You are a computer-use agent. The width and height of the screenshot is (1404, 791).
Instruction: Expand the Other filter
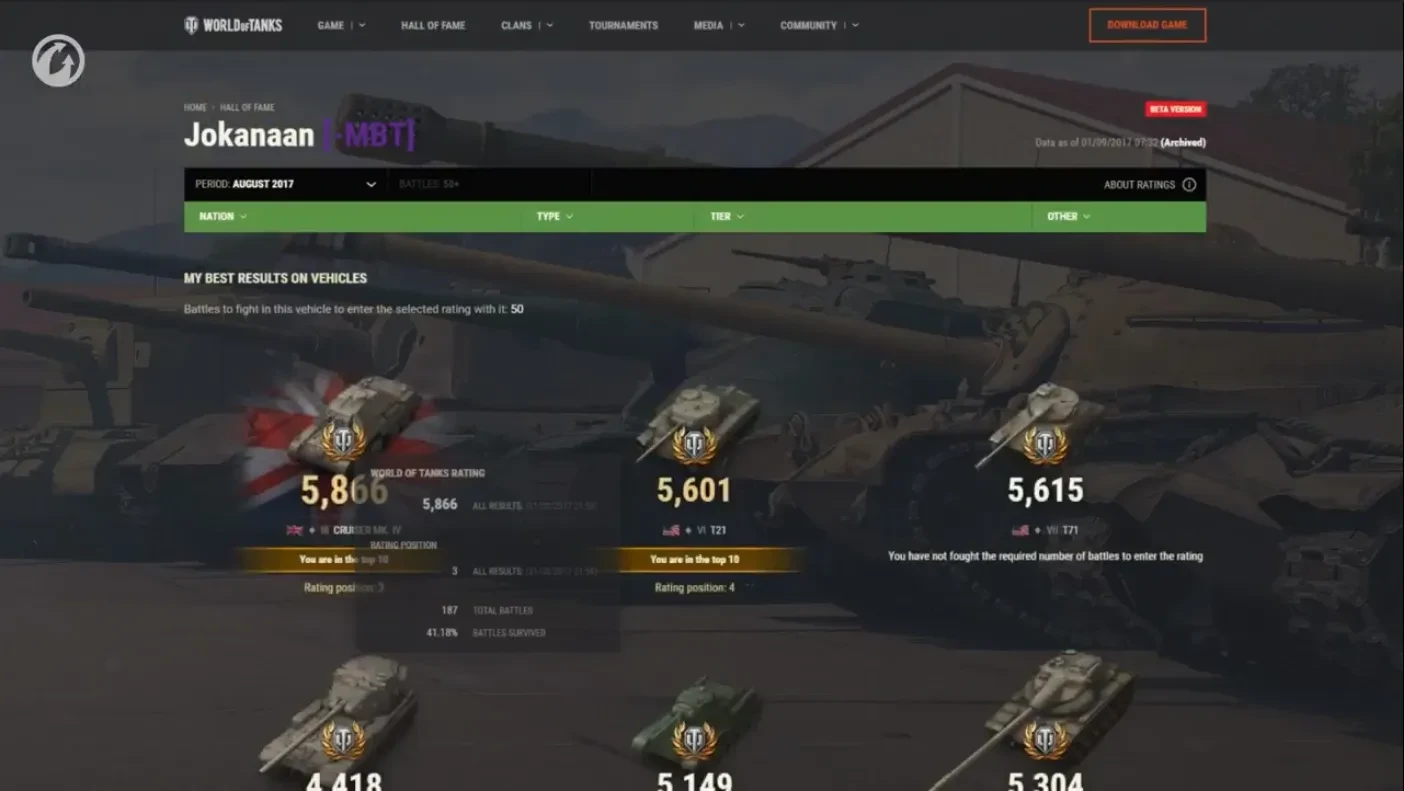pos(1069,216)
